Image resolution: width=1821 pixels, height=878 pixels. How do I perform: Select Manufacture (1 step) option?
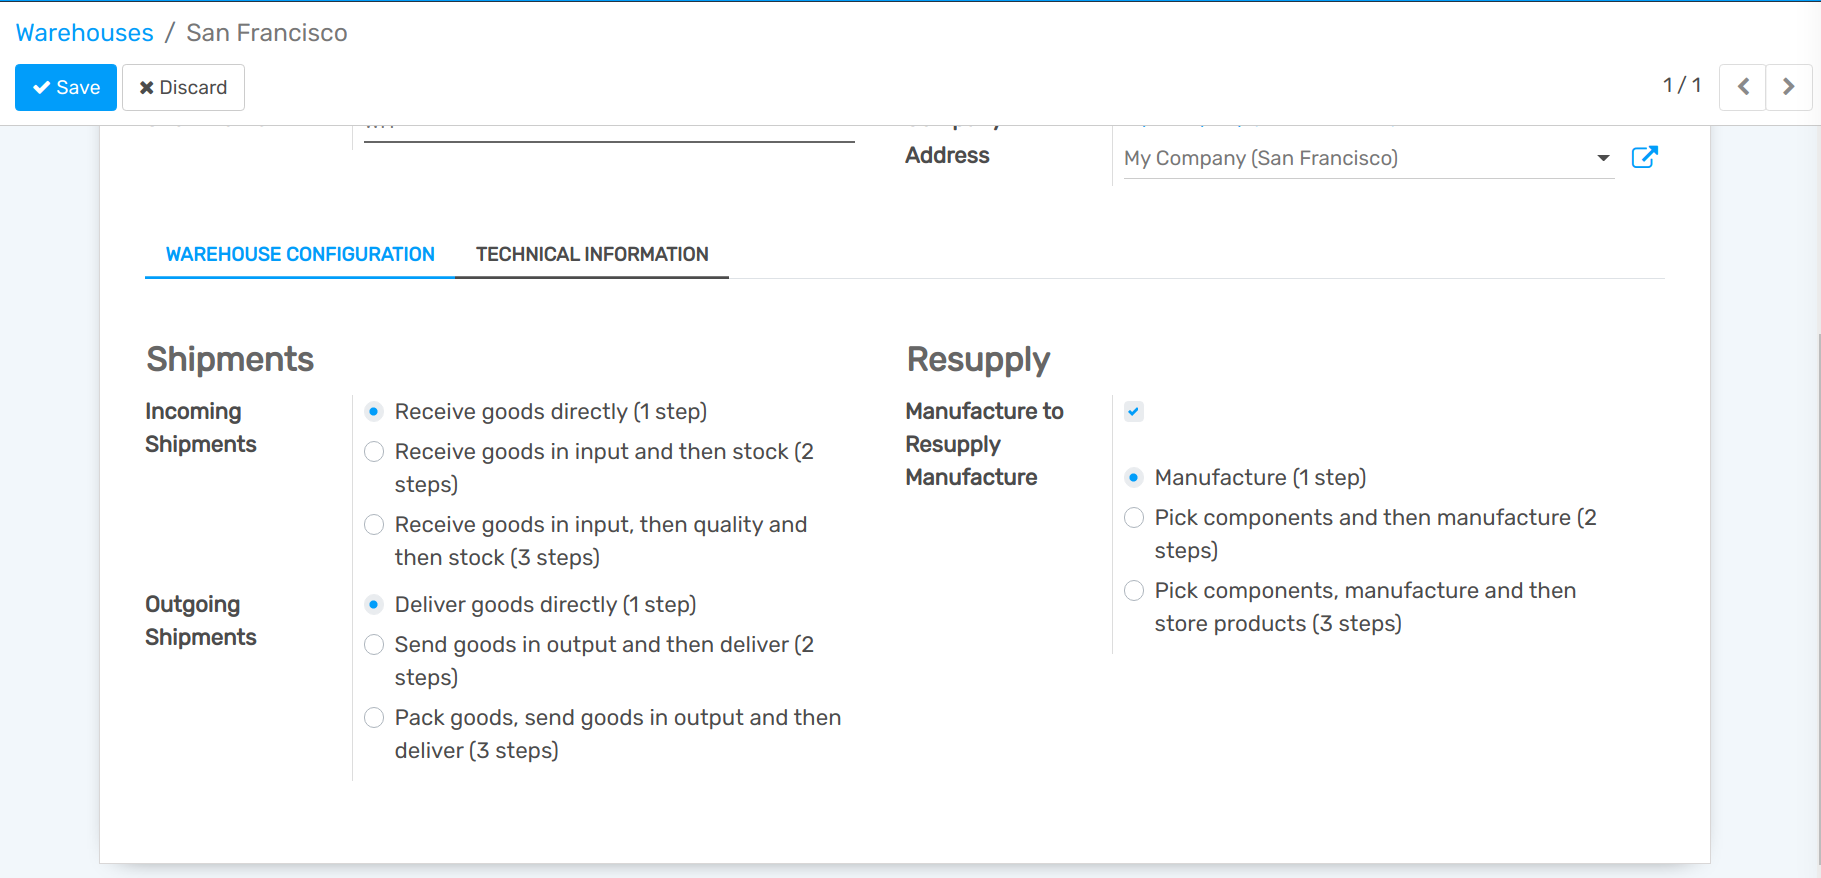(x=1134, y=478)
